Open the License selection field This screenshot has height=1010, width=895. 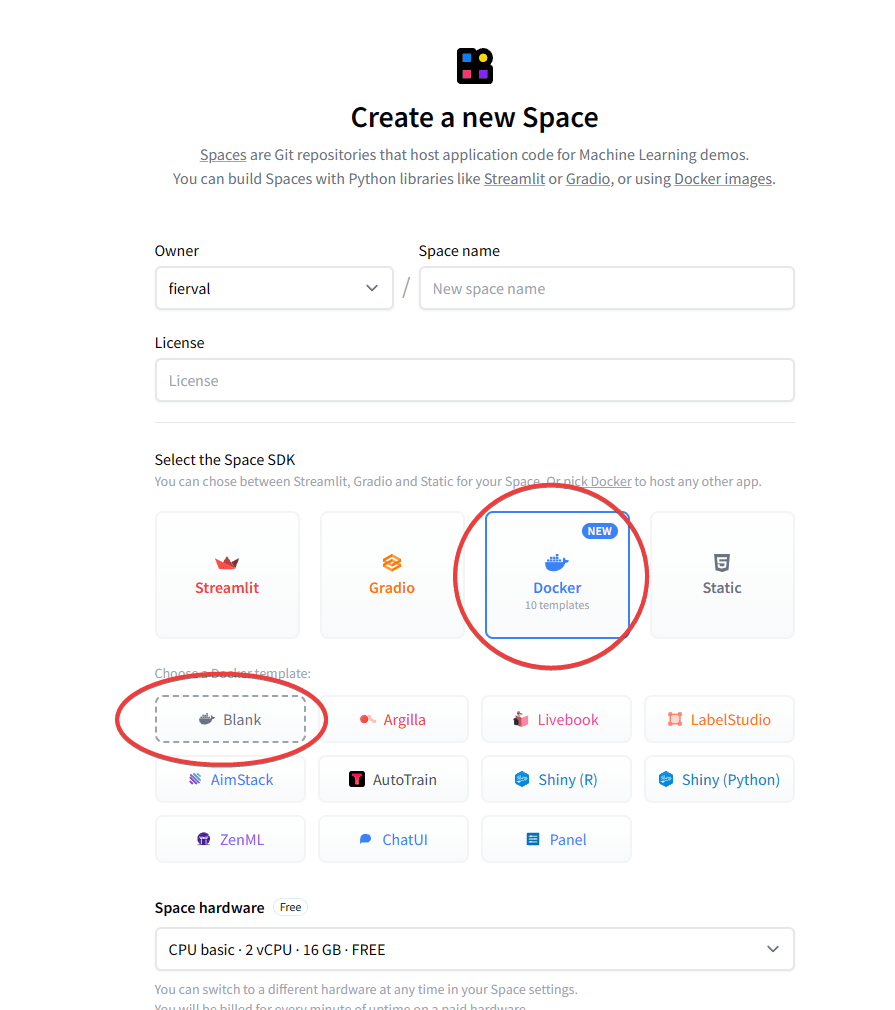[474, 381]
